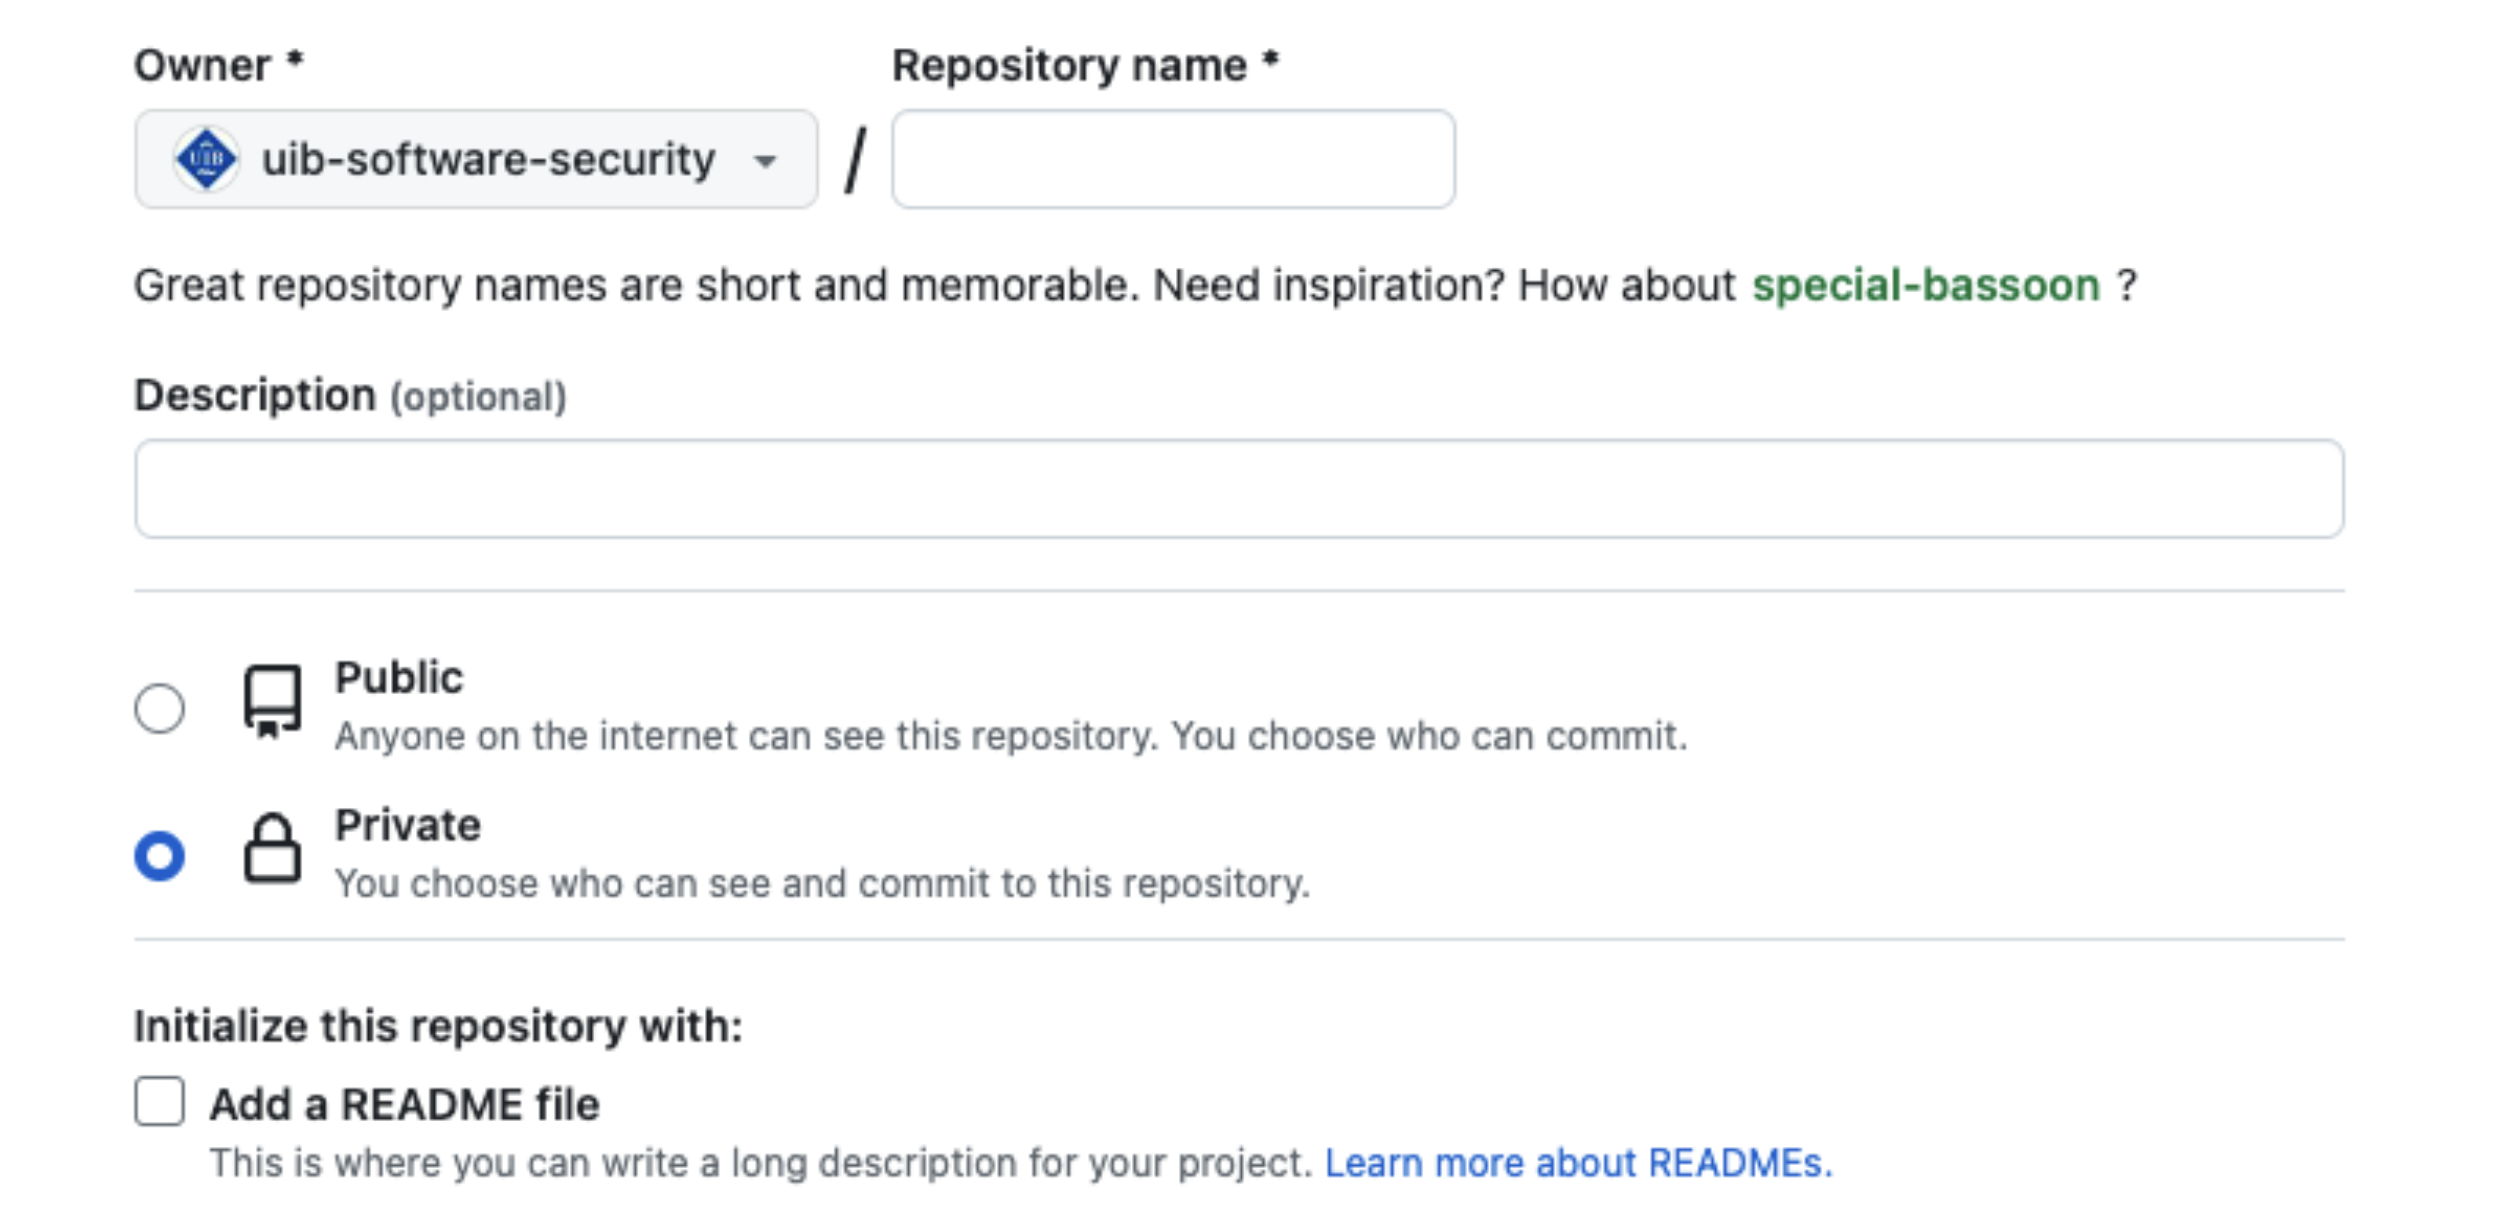Select the Private visibility radio button
Screen dimensions: 2500x1230
(x=160, y=856)
